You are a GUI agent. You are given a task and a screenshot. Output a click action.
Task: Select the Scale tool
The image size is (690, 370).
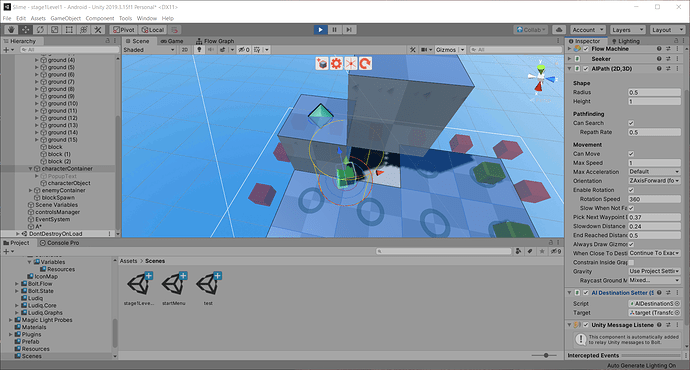[55, 29]
